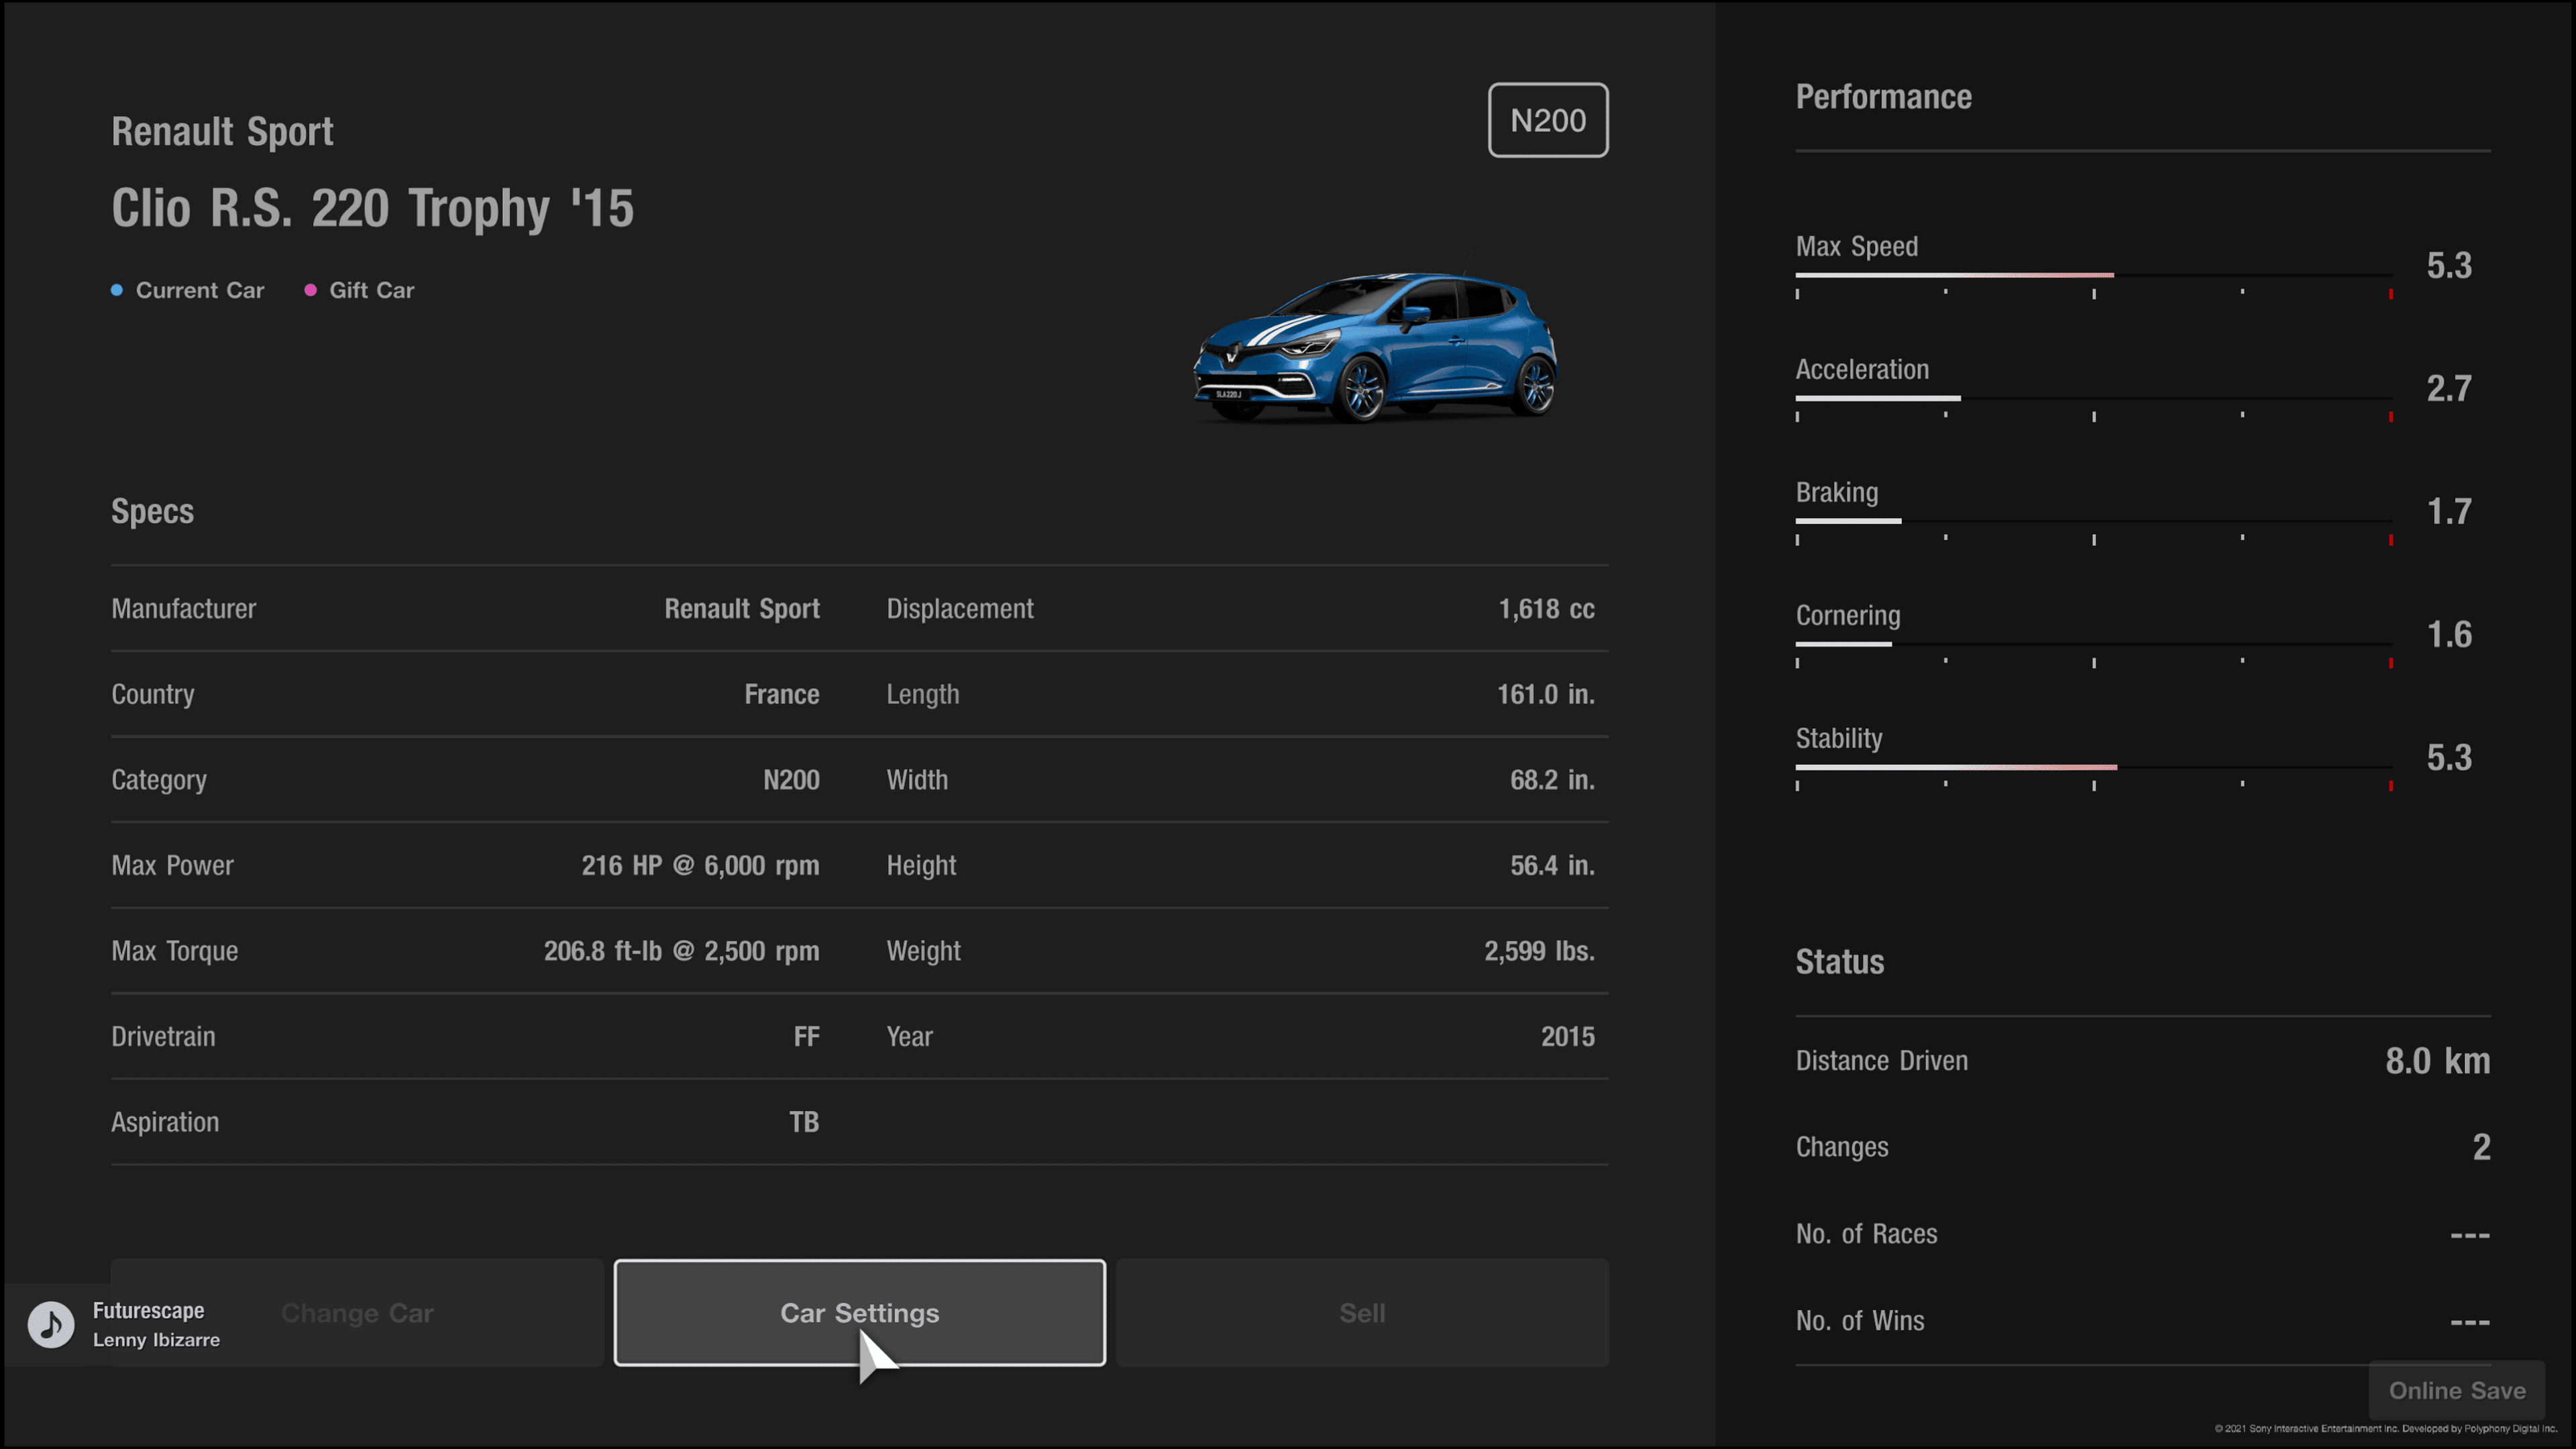Viewport: 2576px width, 1449px height.
Task: Click the Height value 56.4 in.
Action: [x=1552, y=866]
